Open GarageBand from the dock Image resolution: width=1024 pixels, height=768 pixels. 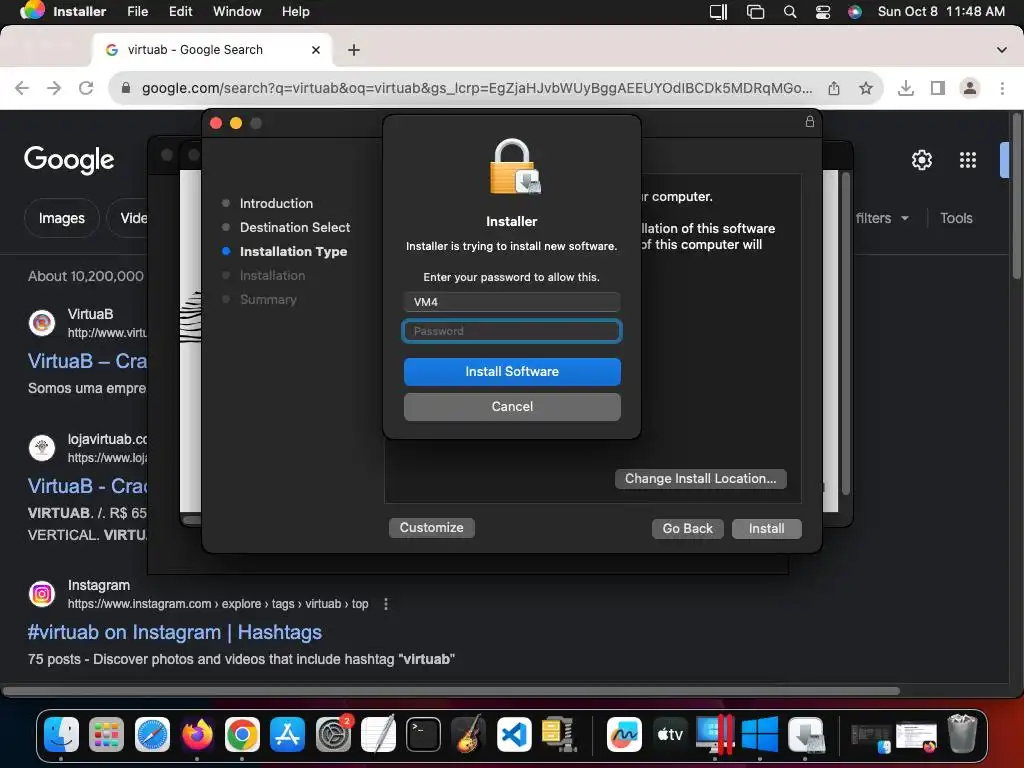click(x=468, y=735)
